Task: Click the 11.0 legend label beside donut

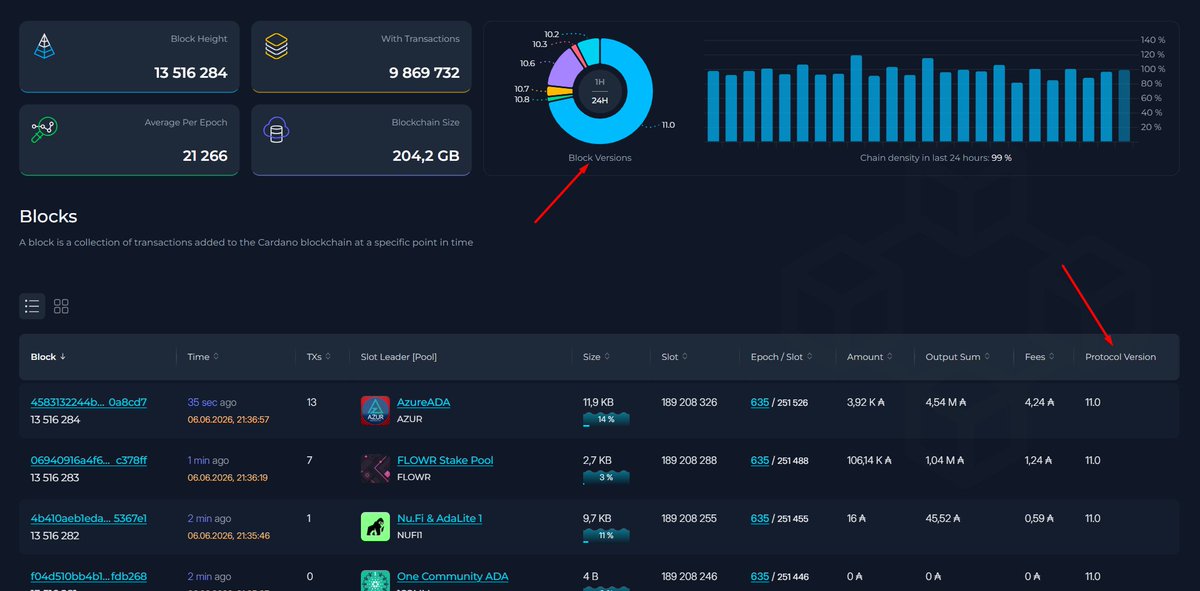Action: point(668,125)
